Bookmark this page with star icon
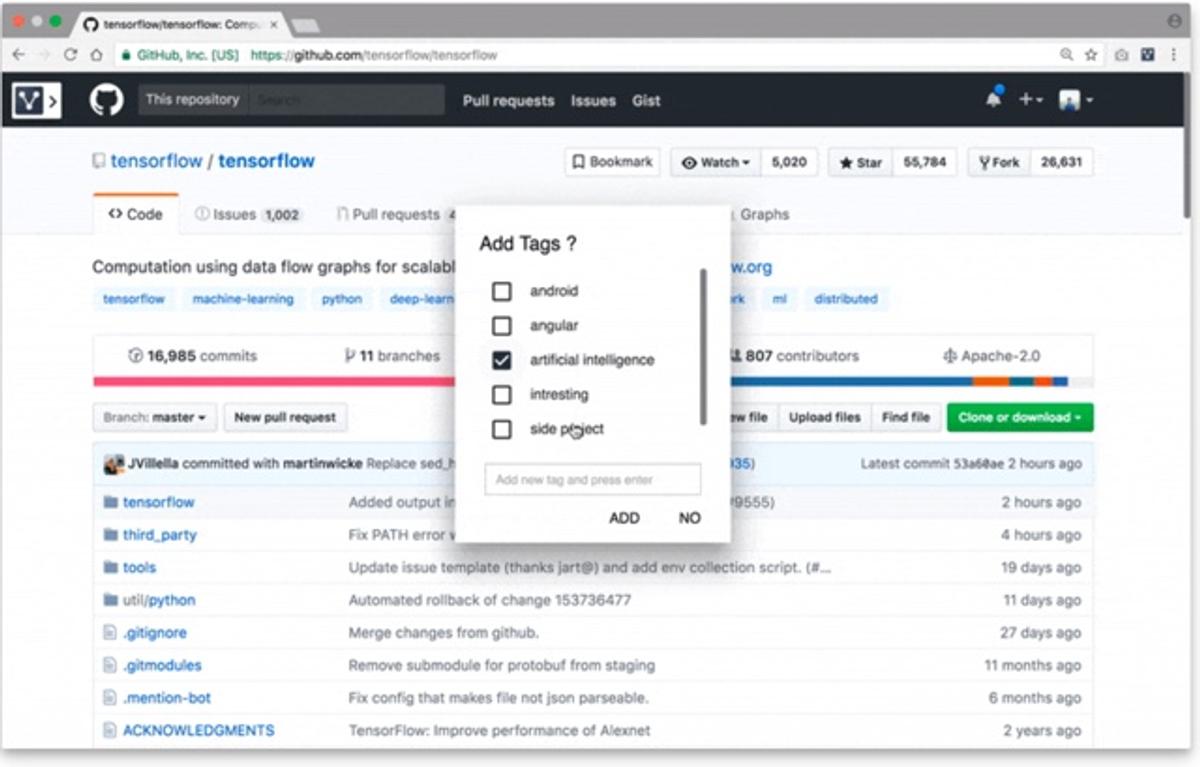This screenshot has height=767, width=1200. click(x=1091, y=55)
